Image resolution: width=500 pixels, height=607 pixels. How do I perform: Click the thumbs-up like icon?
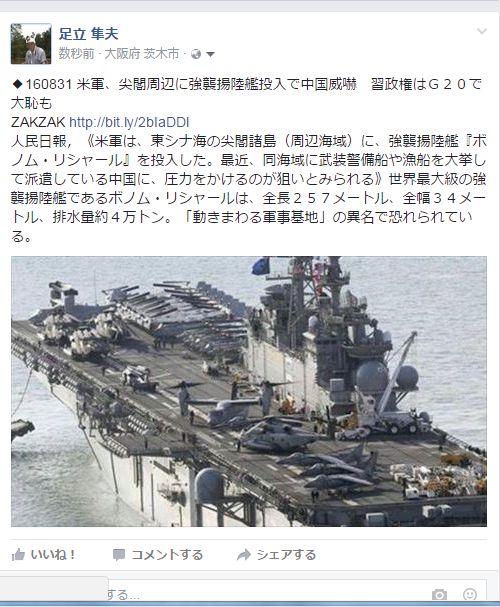point(18,555)
